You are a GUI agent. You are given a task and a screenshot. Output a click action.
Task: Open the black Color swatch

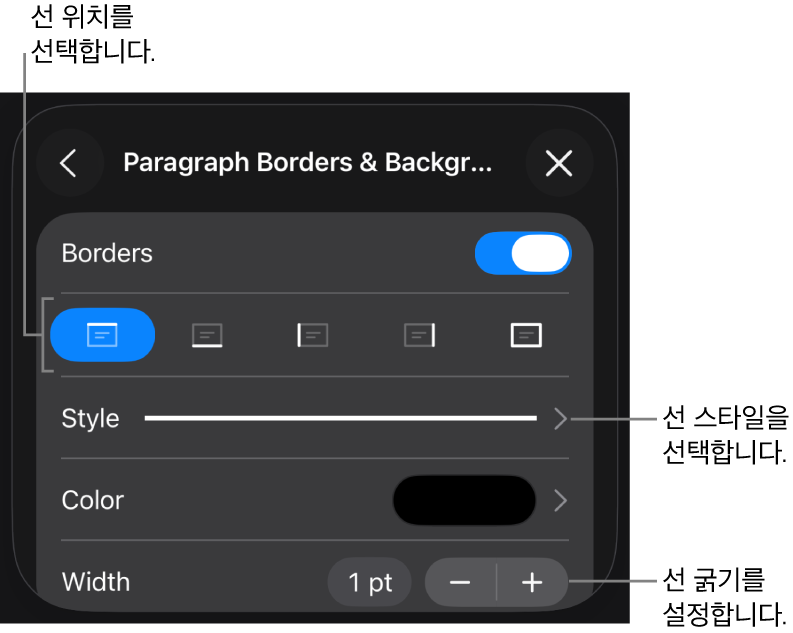pos(464,501)
